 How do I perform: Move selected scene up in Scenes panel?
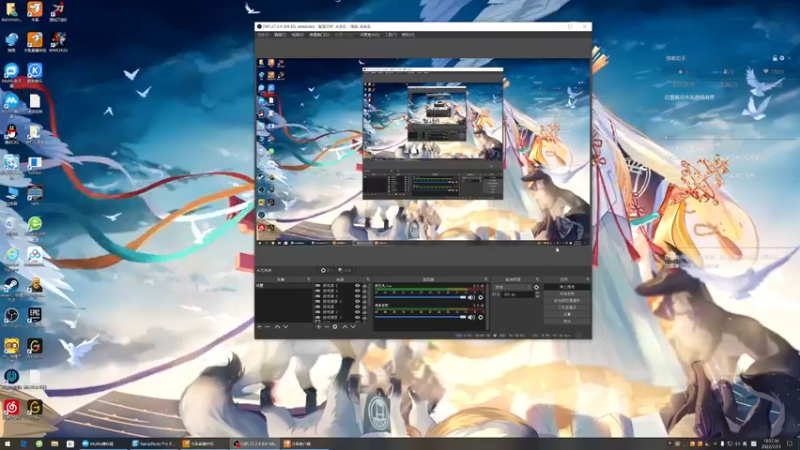pos(278,327)
